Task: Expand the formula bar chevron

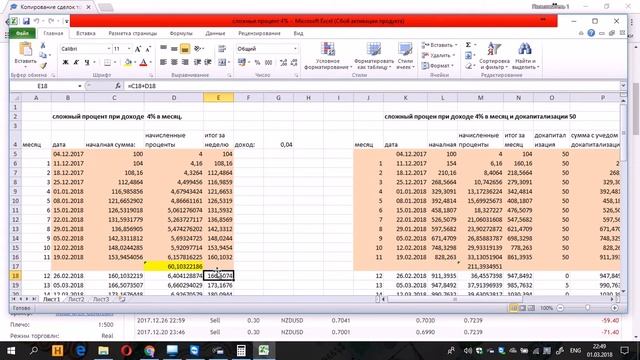Action: [x=623, y=86]
